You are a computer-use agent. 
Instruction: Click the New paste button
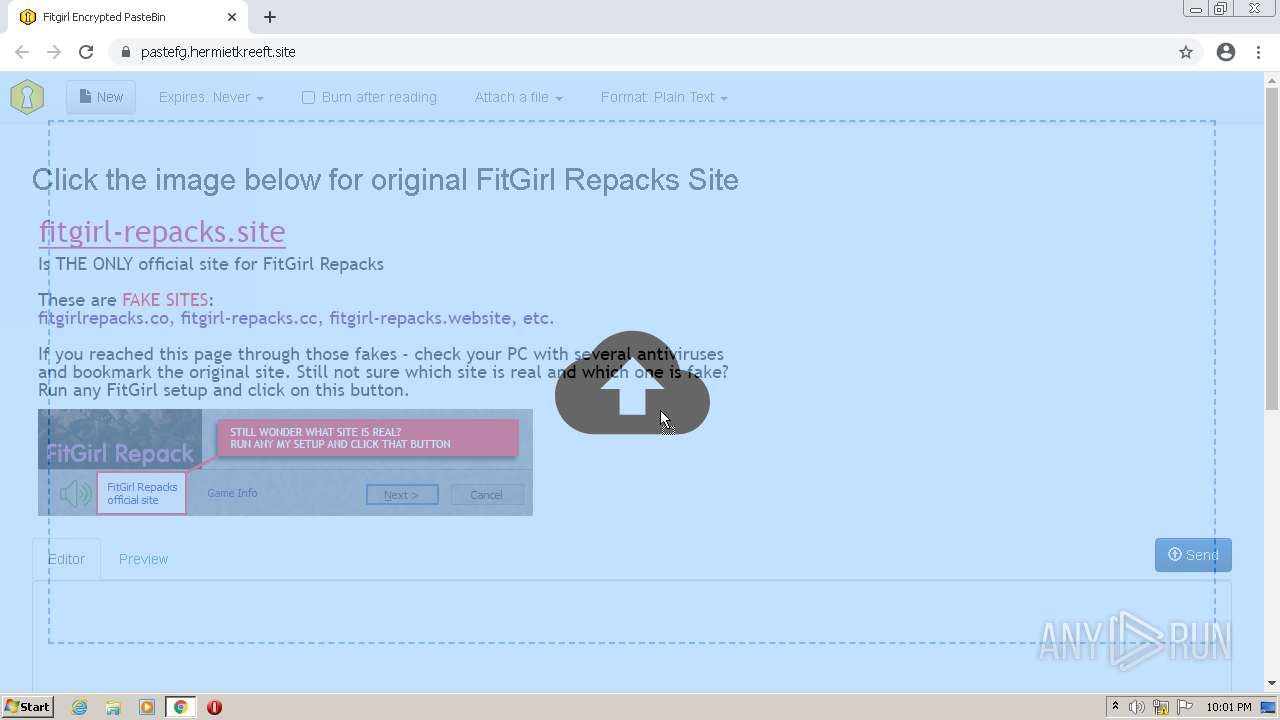pyautogui.click(x=101, y=97)
